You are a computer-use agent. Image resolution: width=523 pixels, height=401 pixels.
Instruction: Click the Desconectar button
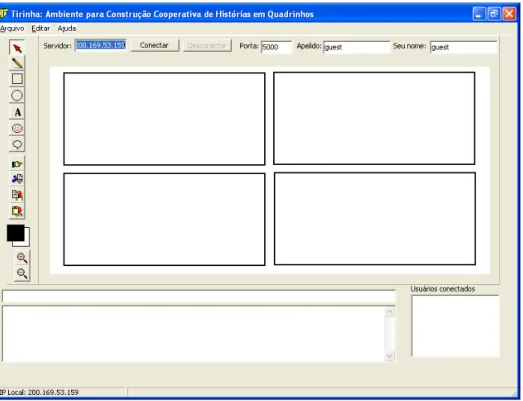[207, 45]
